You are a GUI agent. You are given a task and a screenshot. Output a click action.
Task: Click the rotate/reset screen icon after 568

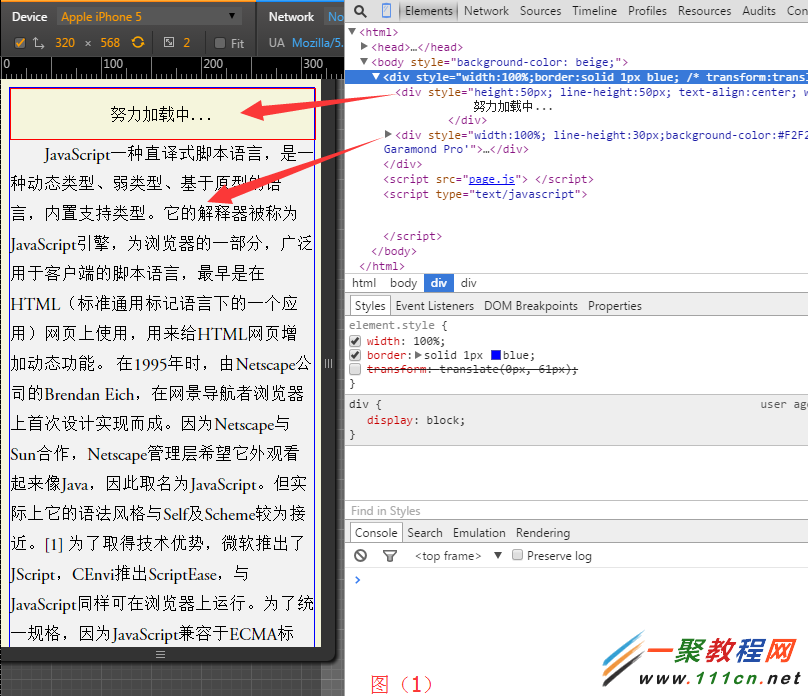pos(138,42)
